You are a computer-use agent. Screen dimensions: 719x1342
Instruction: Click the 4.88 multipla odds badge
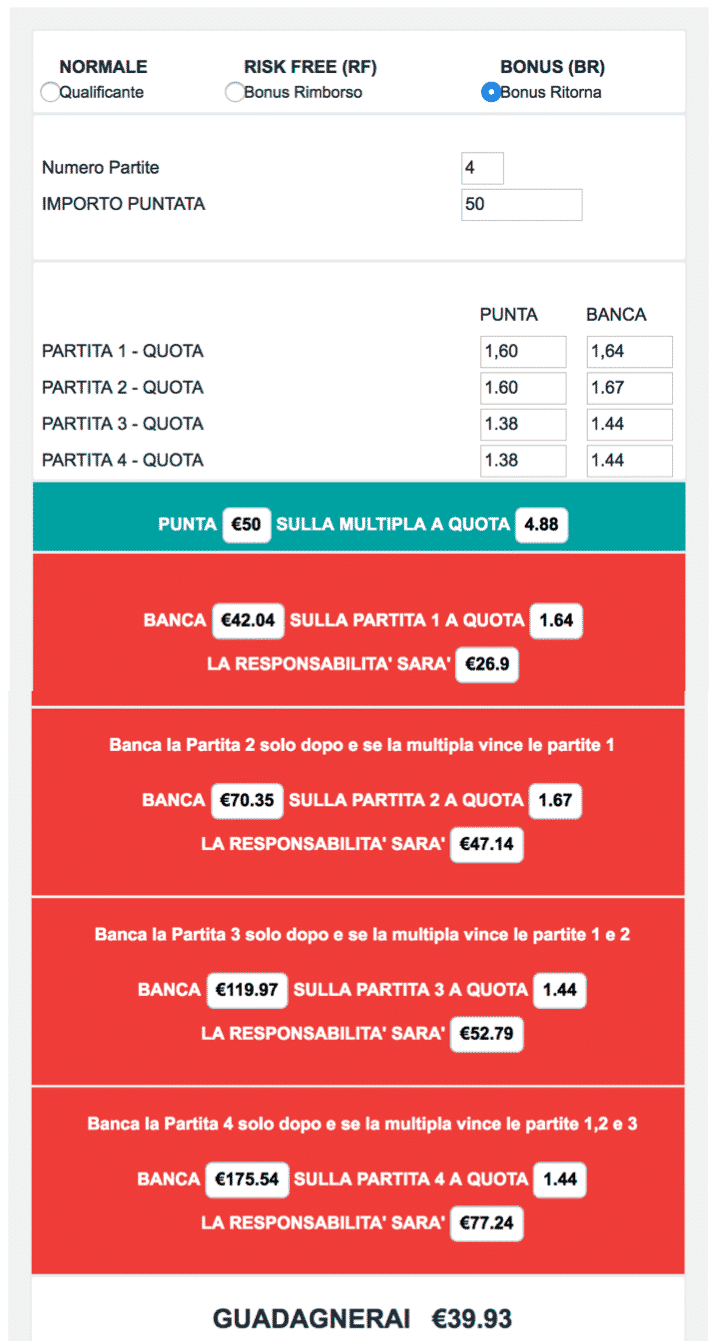click(x=541, y=524)
